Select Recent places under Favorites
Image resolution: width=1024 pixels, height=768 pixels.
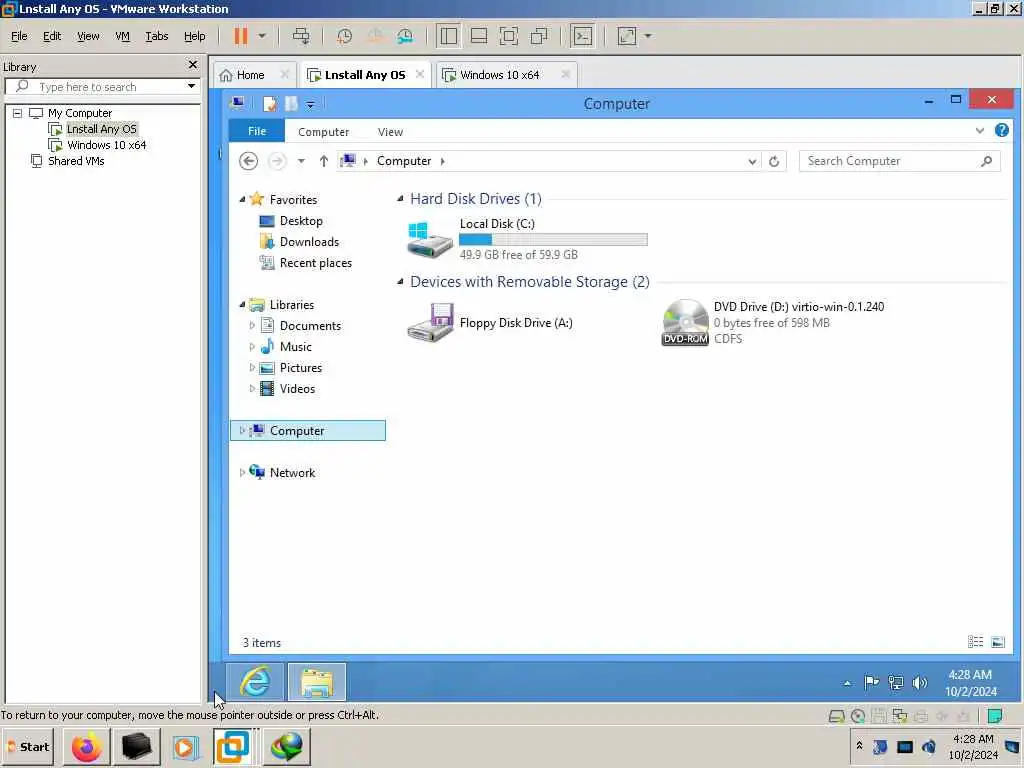(315, 263)
